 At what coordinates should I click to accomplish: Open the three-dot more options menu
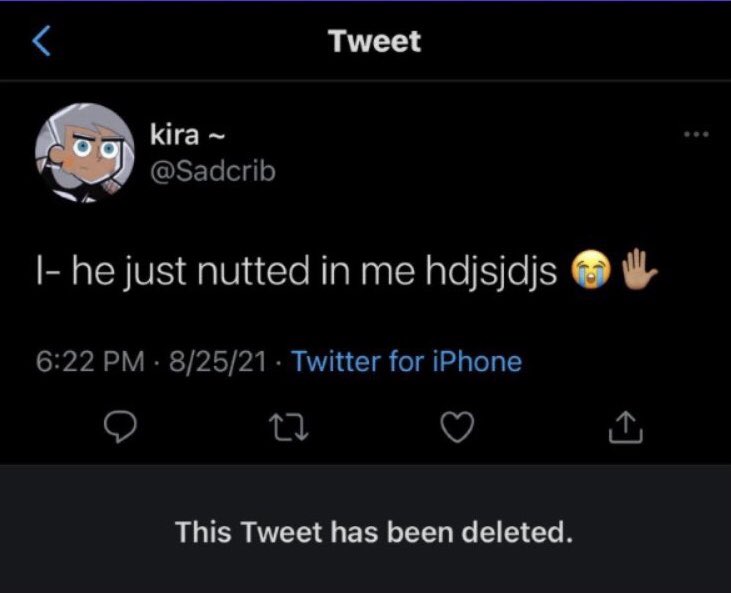tap(697, 134)
